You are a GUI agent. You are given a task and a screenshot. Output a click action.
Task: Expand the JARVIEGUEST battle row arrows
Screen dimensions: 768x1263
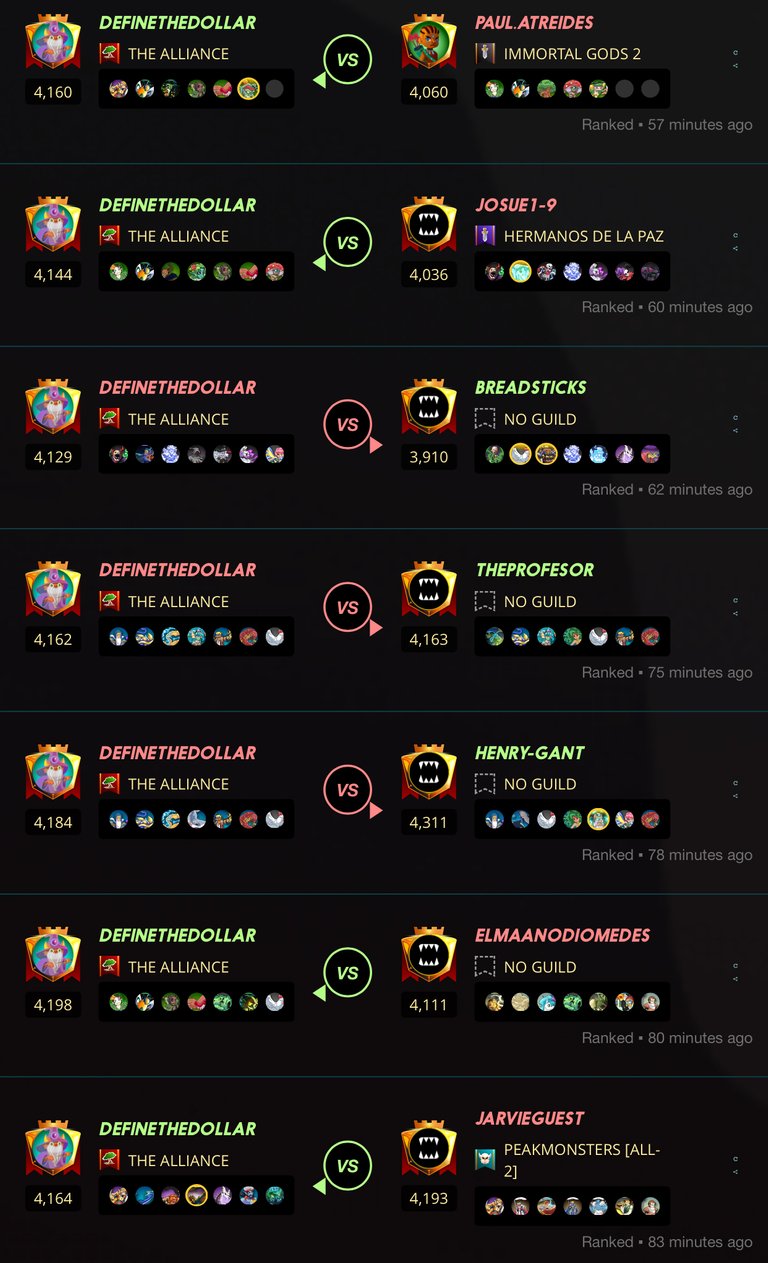[736, 1165]
